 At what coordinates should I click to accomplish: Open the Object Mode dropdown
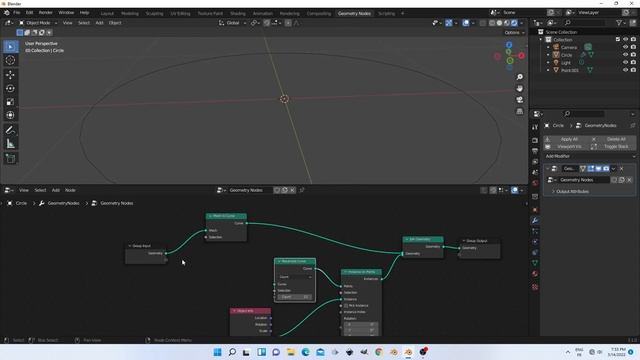click(38, 23)
